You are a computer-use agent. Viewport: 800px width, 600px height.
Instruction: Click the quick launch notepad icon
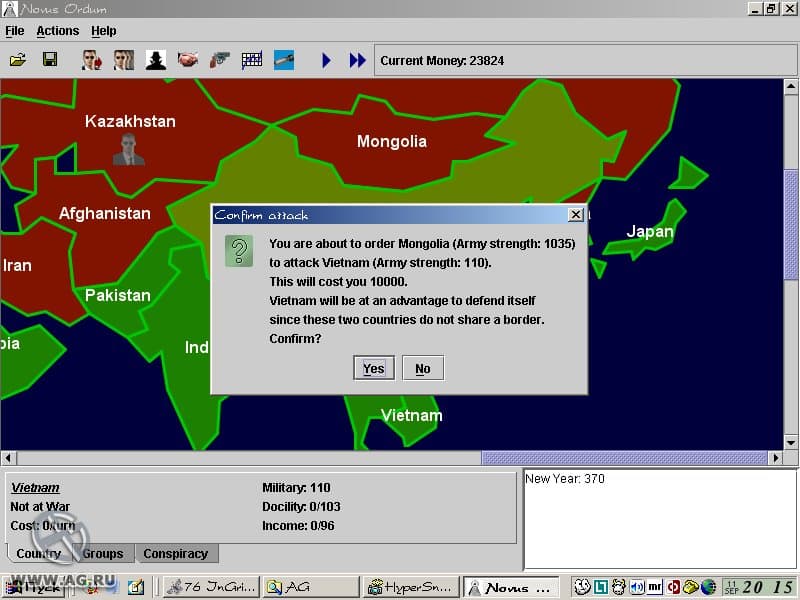point(136,587)
